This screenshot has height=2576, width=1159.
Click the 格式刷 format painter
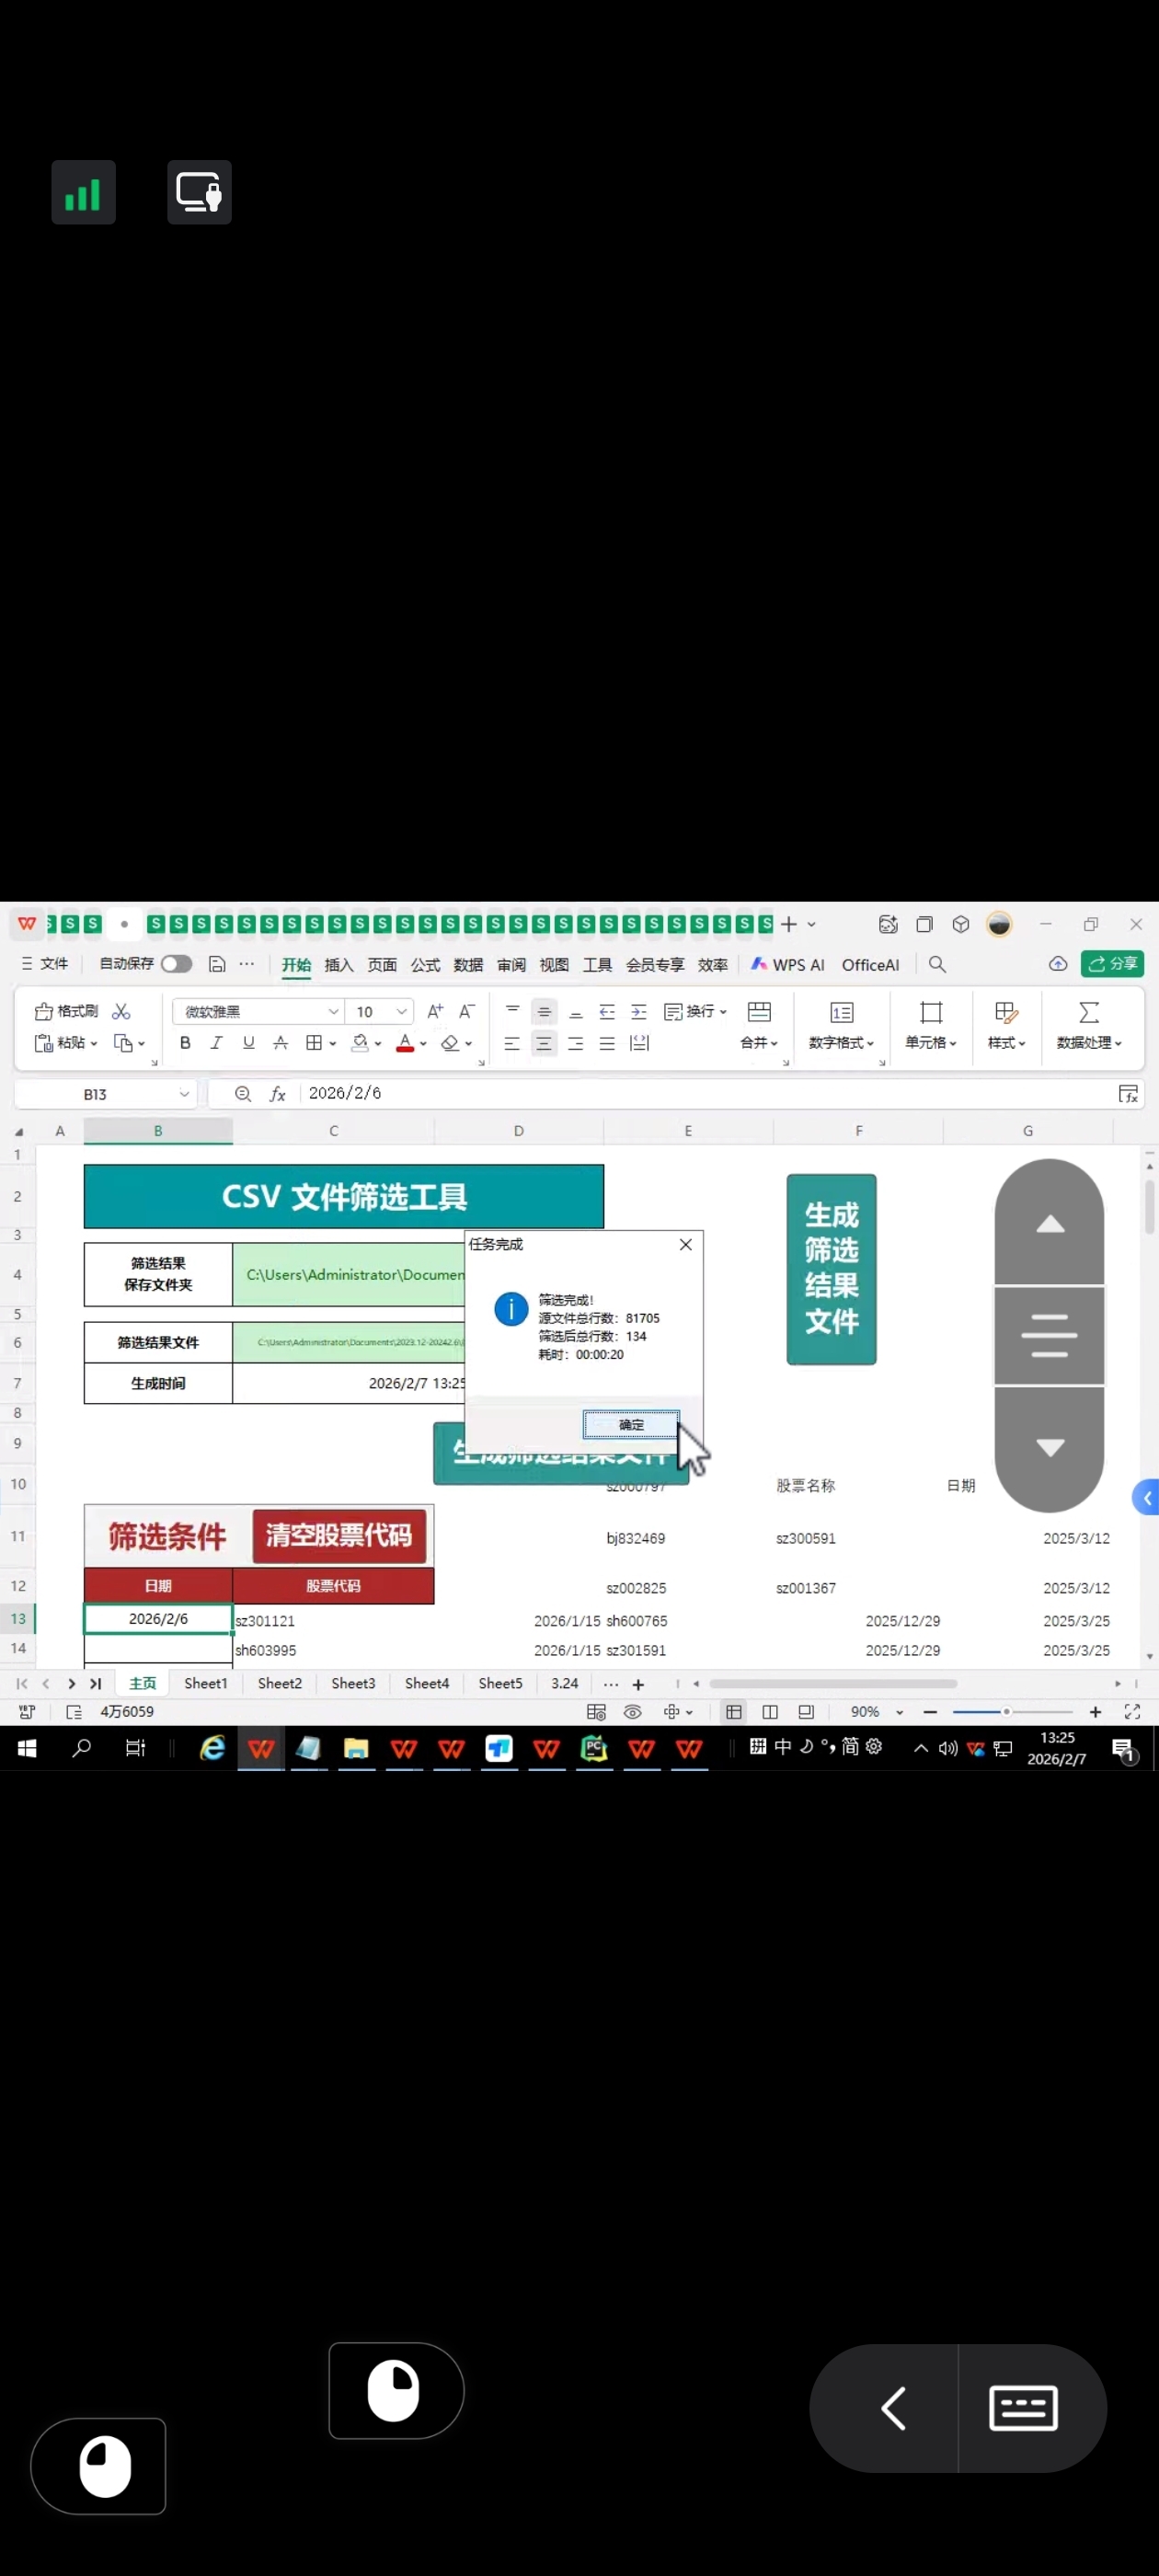[x=67, y=1011]
